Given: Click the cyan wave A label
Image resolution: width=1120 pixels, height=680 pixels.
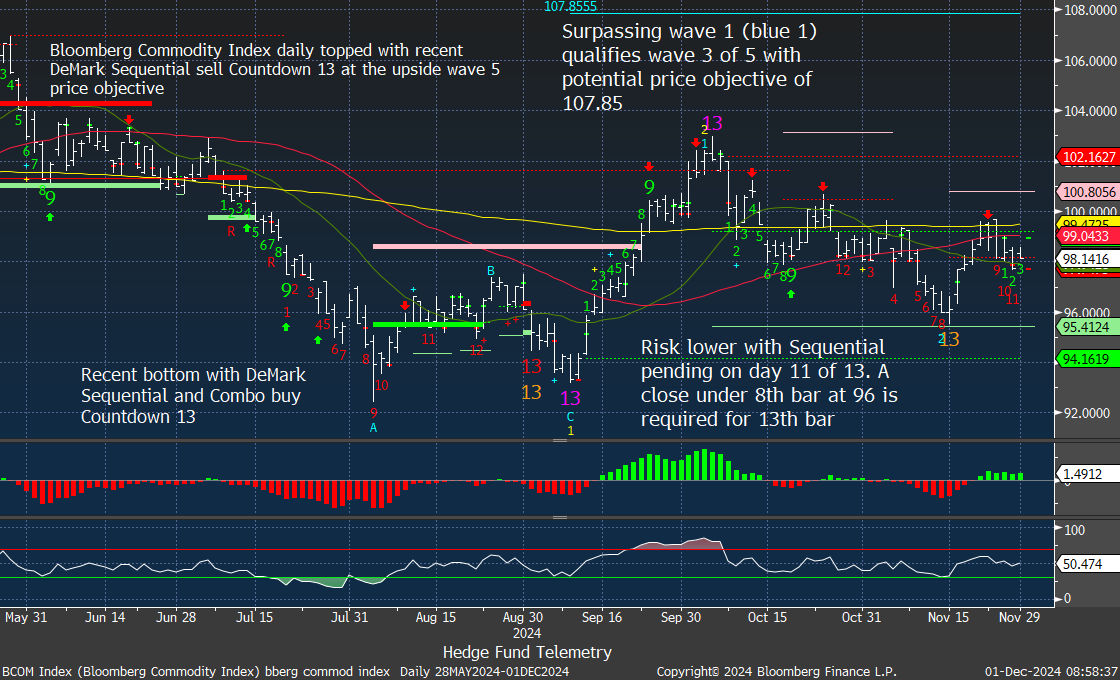Looking at the screenshot, I should pyautogui.click(x=373, y=428).
